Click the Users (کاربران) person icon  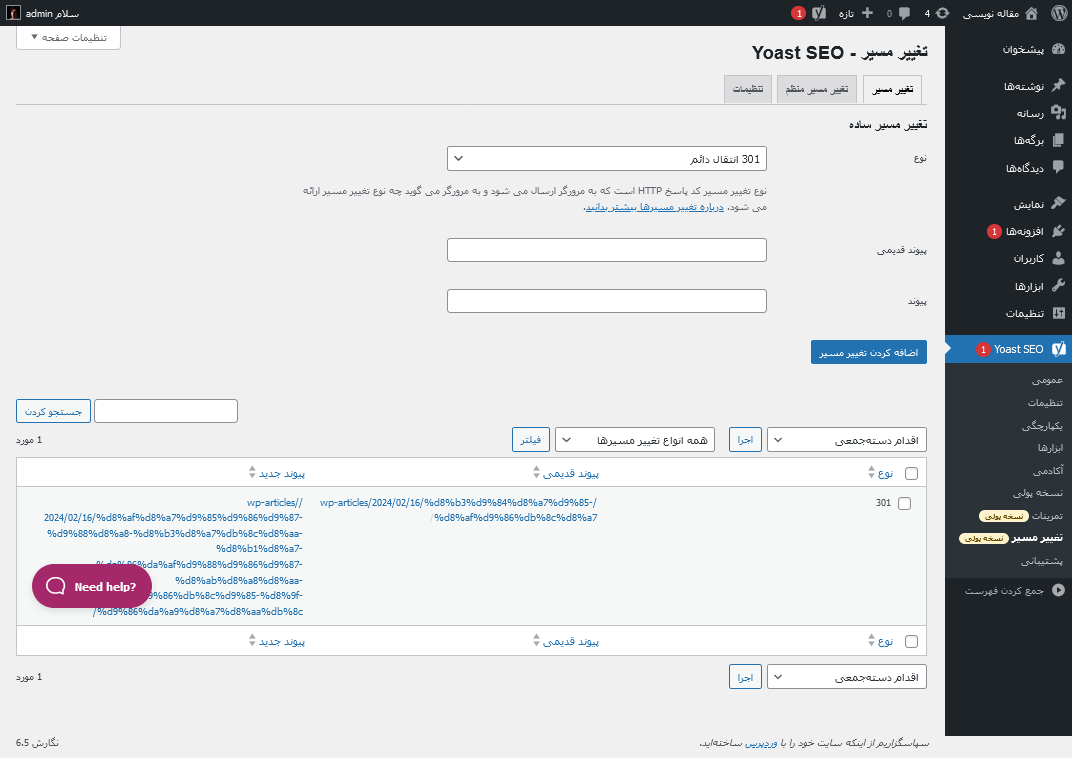pos(1058,258)
